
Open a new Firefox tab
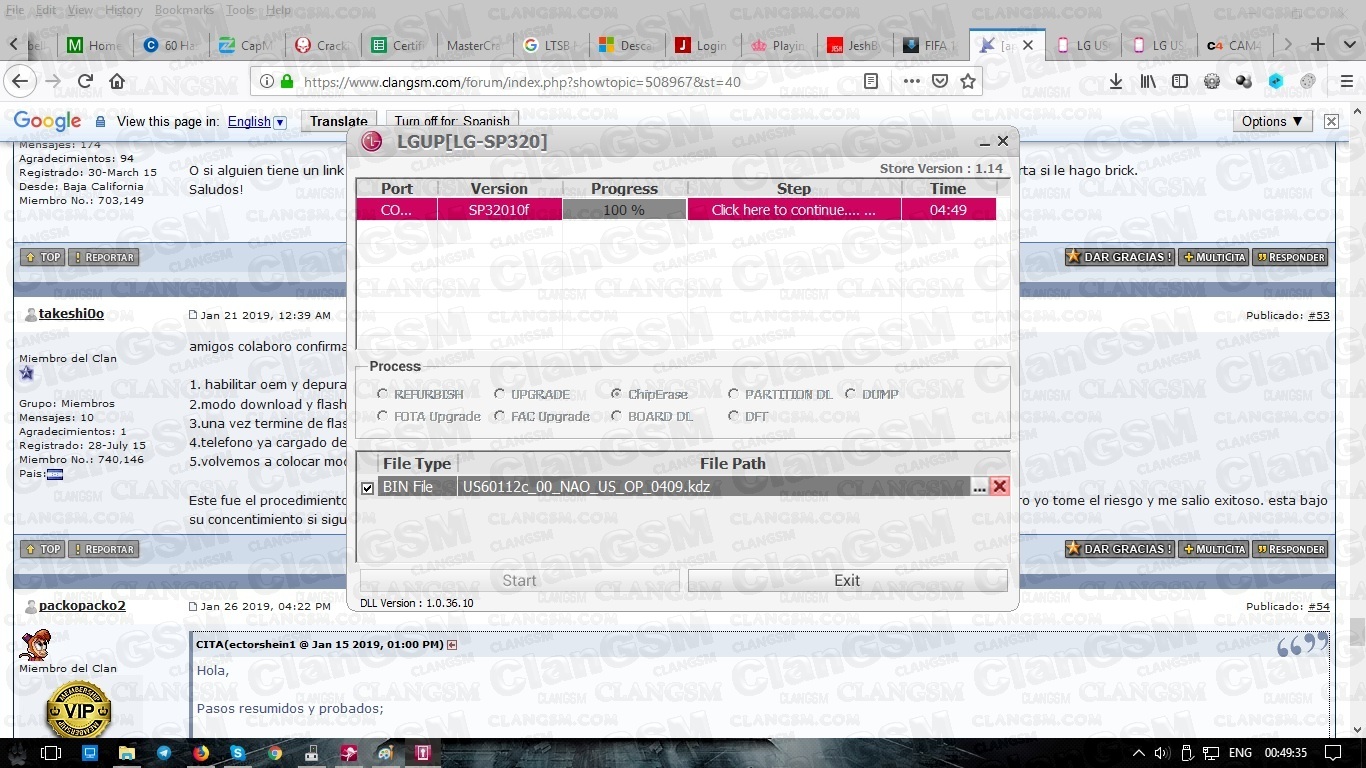(x=1318, y=45)
